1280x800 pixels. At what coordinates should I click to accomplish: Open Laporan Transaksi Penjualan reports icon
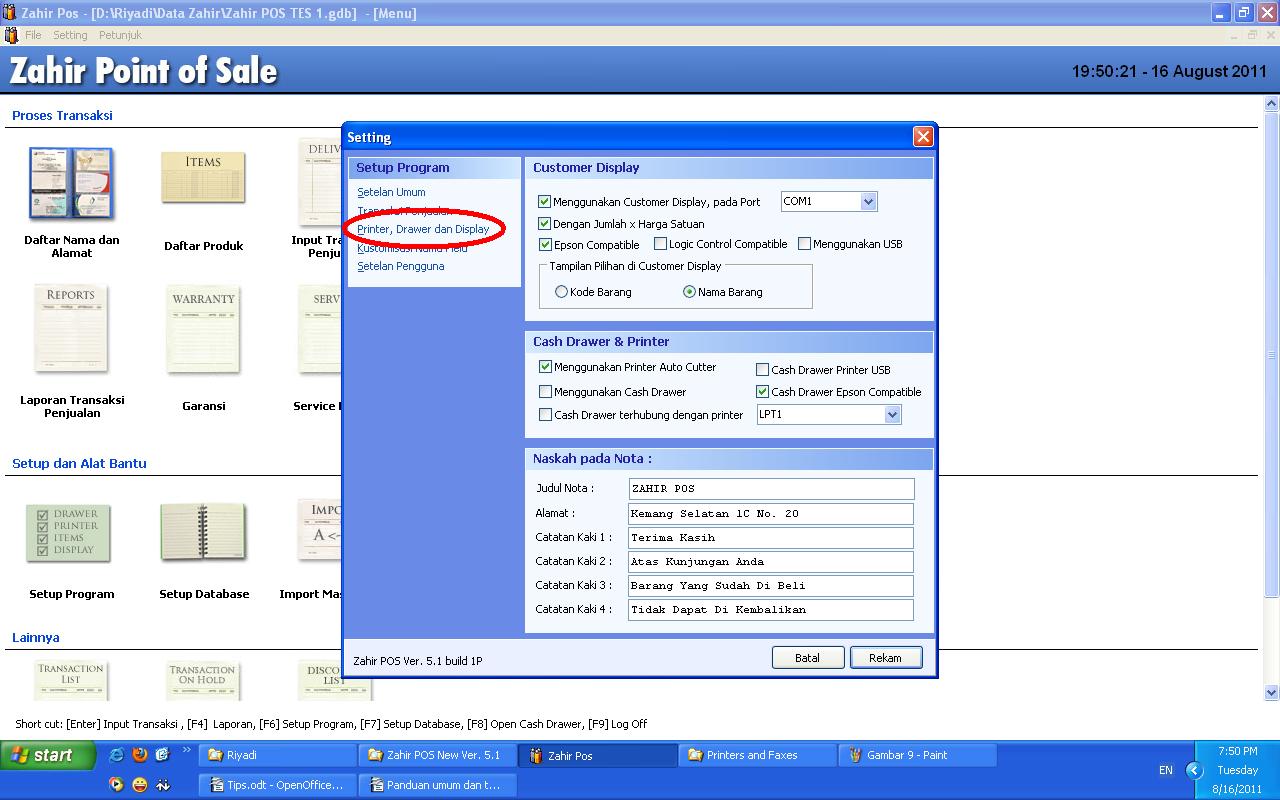point(71,331)
